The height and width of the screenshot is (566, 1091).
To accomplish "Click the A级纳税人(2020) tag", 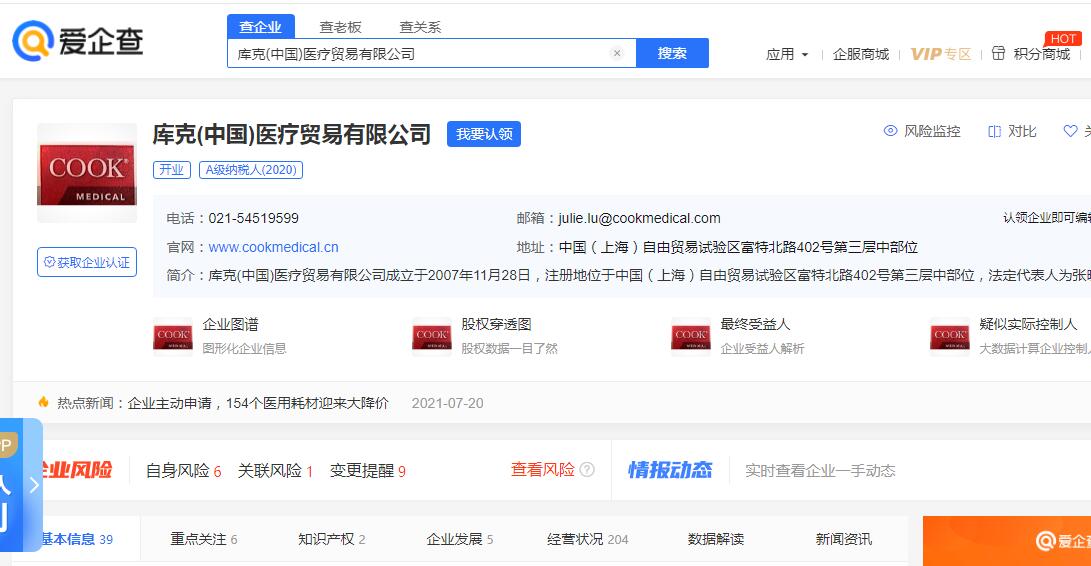I will 251,170.
